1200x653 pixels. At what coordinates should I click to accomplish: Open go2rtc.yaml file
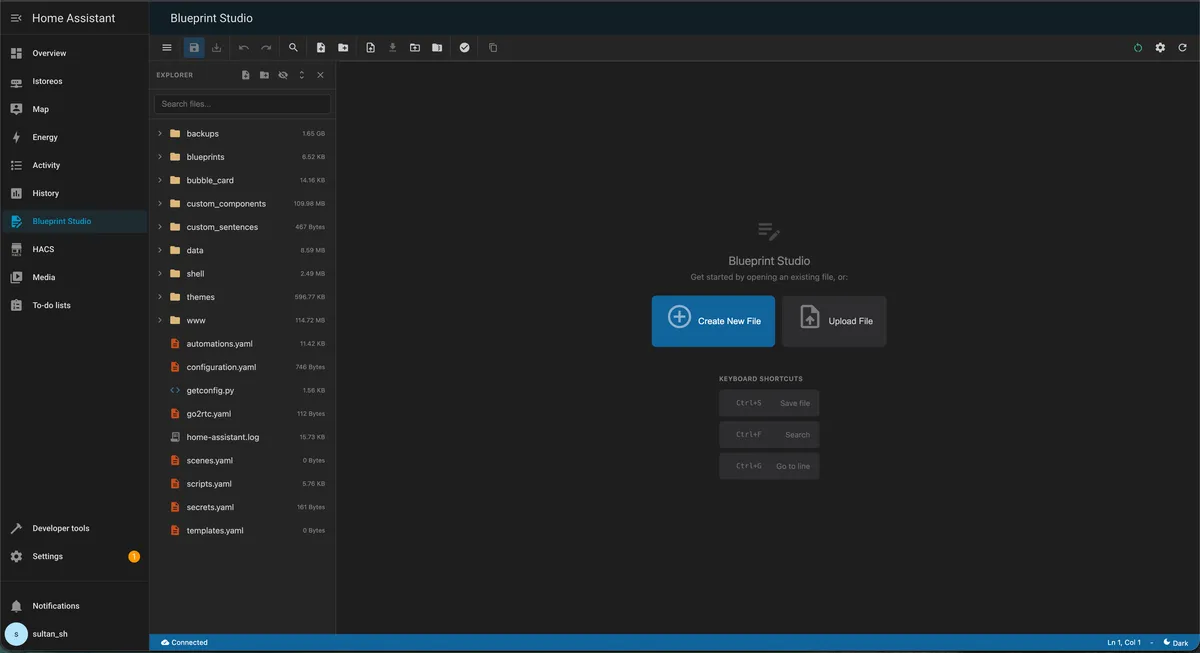[x=242, y=414]
